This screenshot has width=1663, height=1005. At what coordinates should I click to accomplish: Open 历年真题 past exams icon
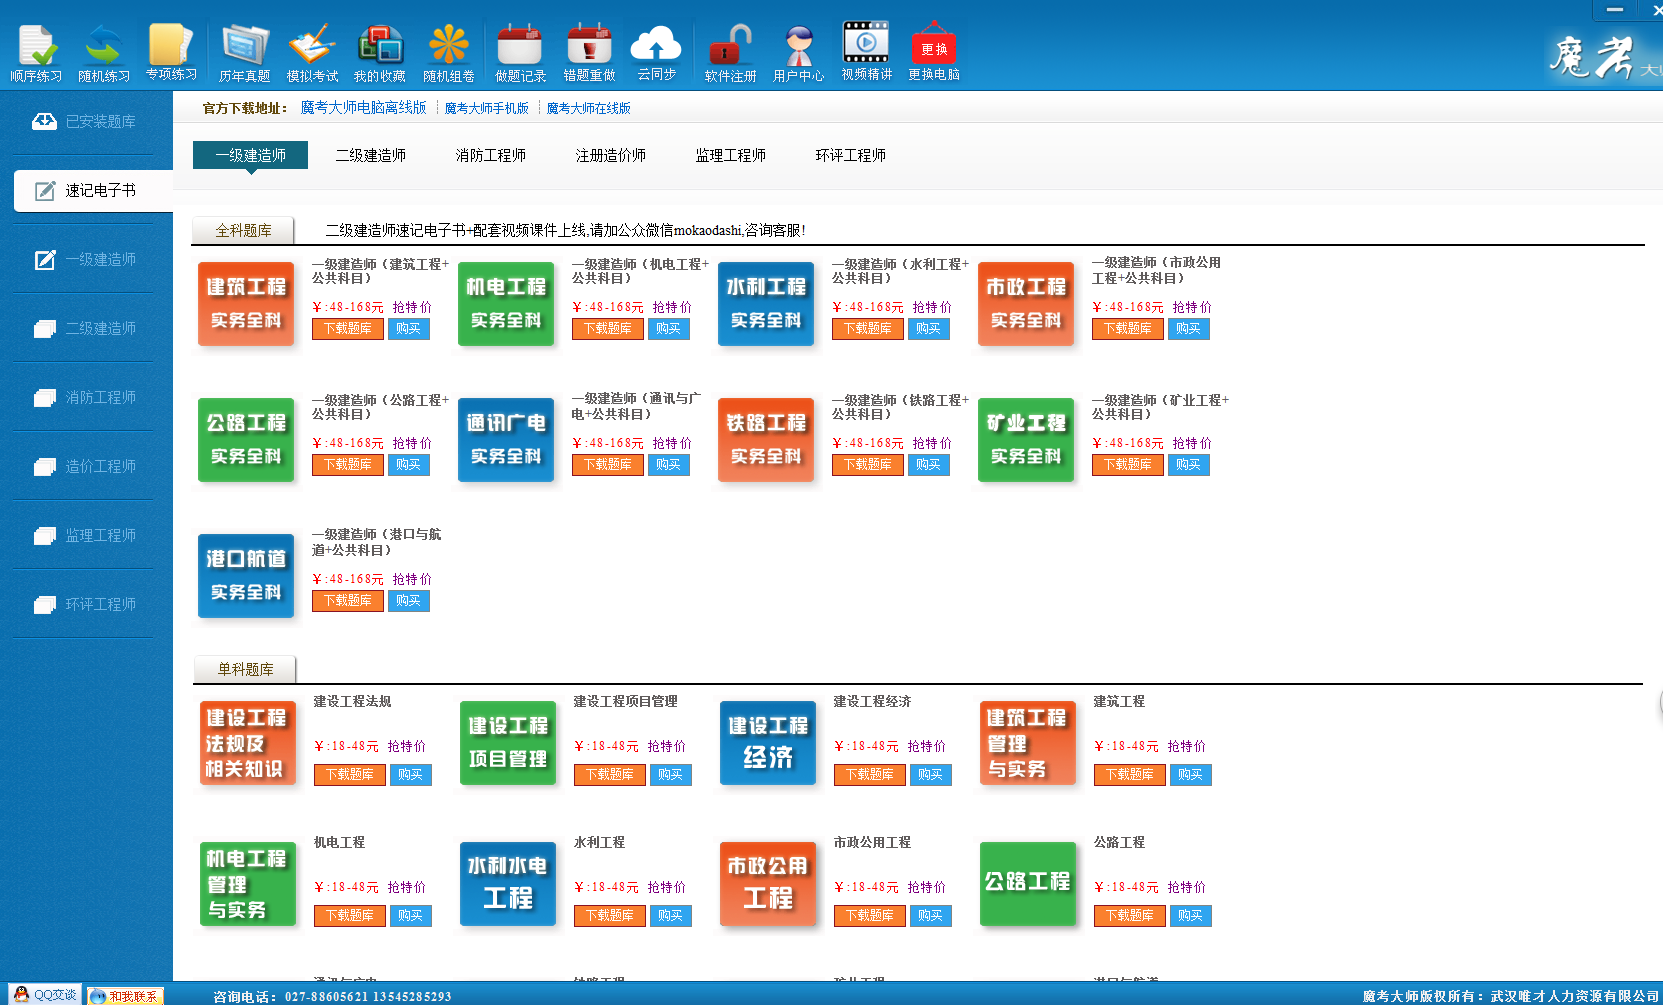pos(244,53)
